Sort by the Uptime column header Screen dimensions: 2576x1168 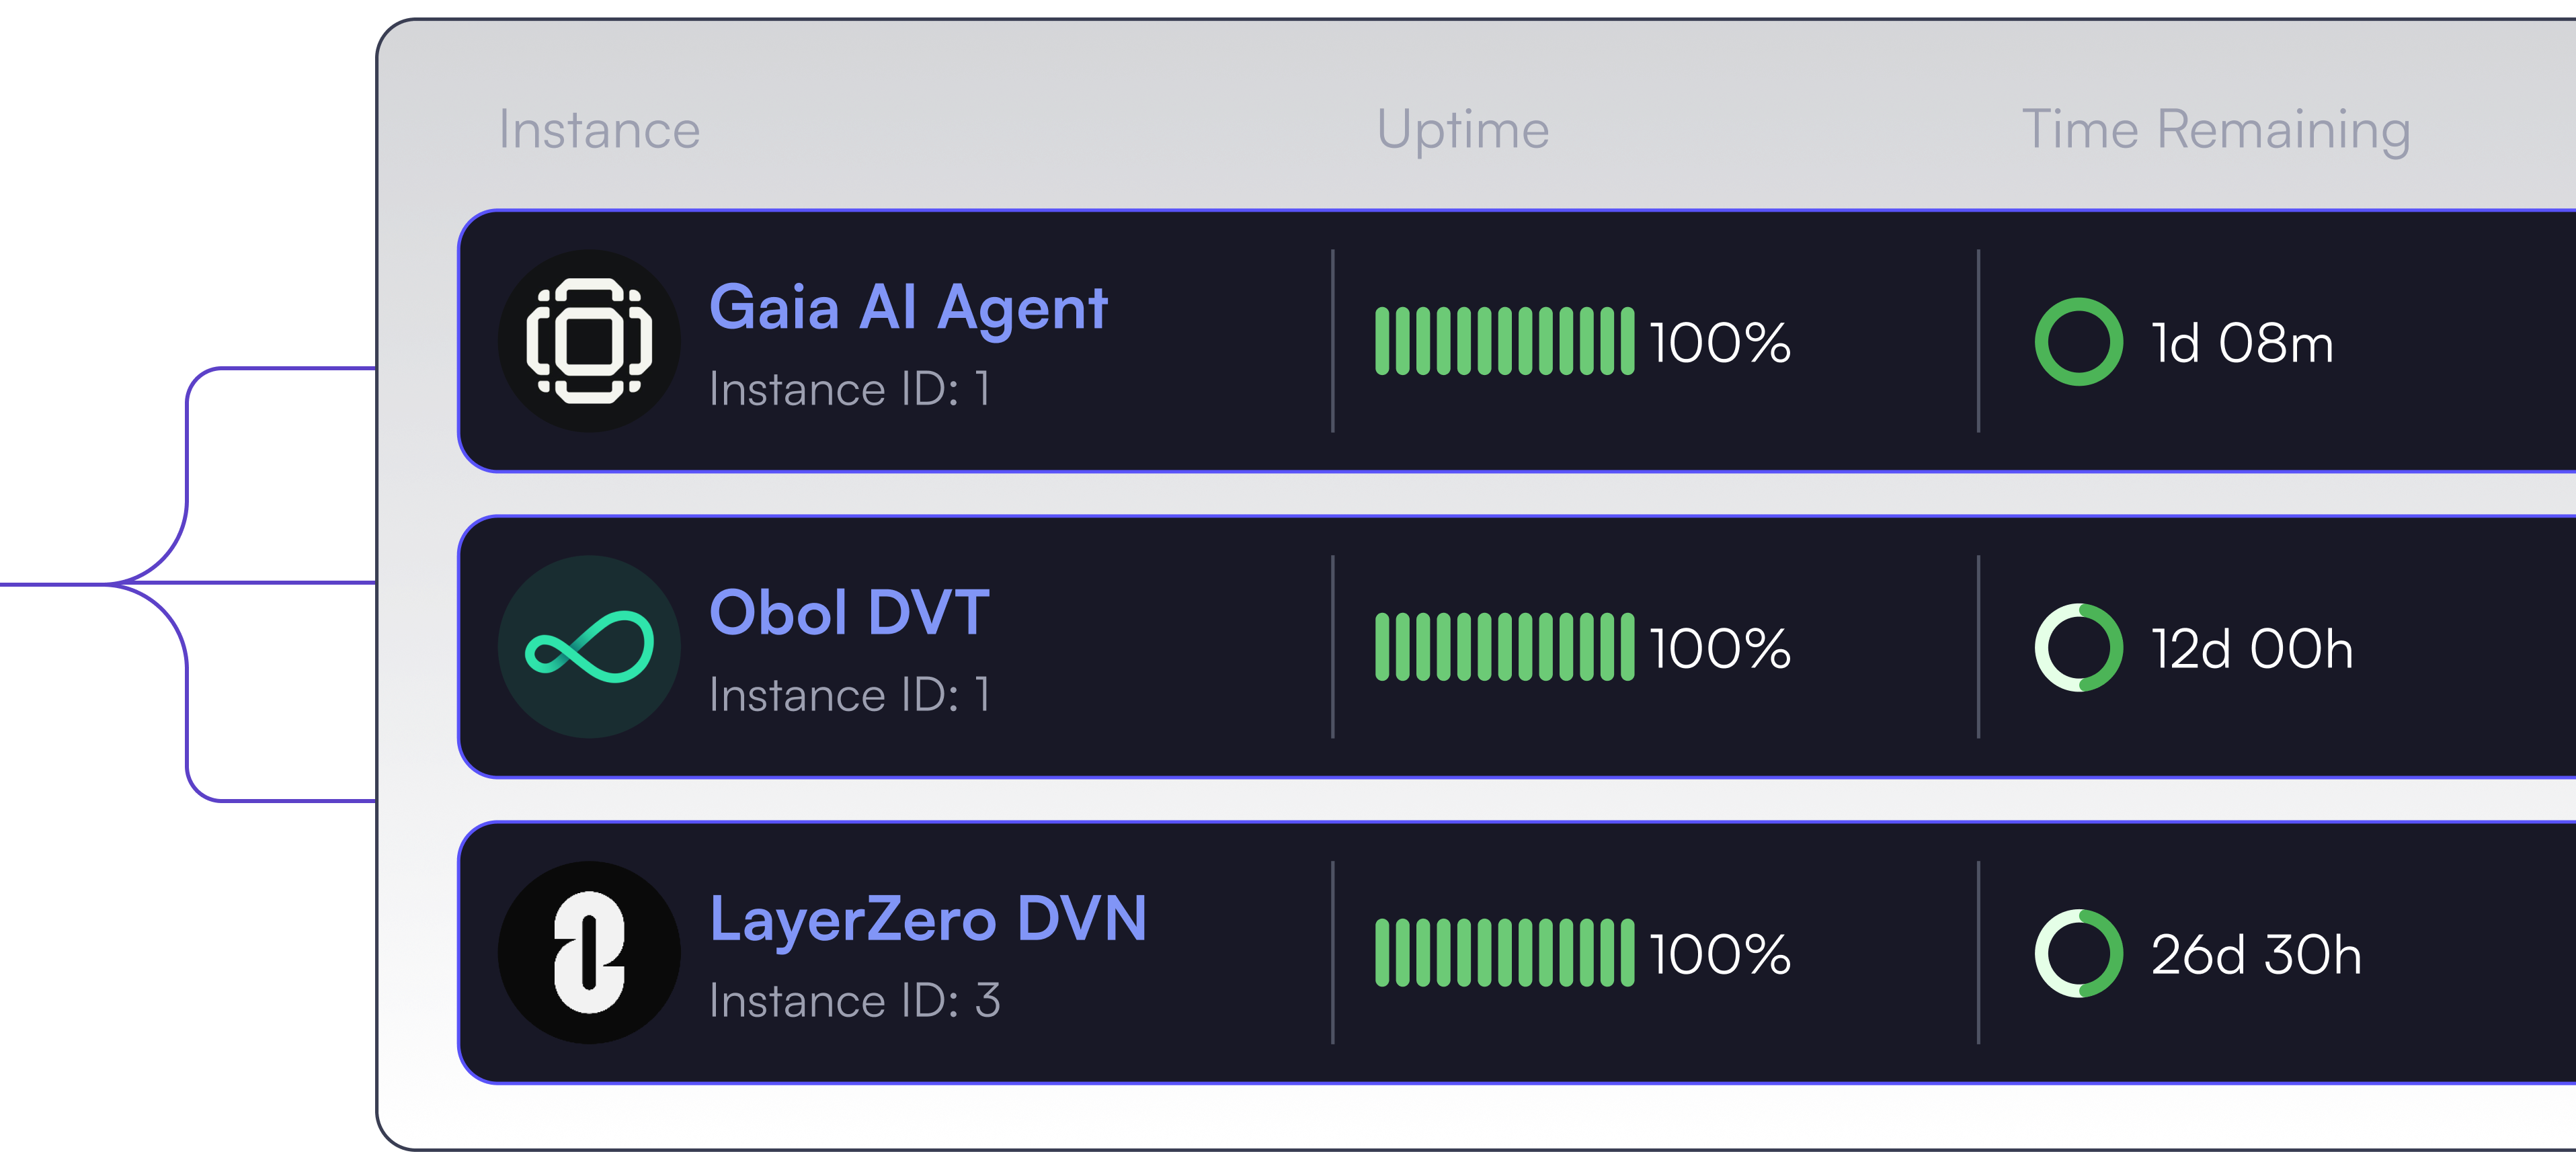[1462, 130]
